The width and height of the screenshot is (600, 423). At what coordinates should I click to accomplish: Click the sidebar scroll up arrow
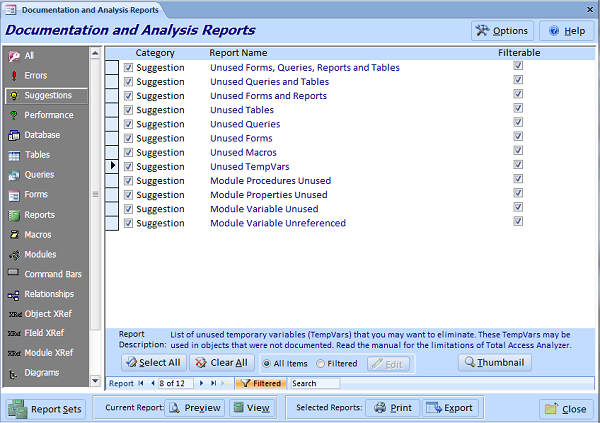tap(95, 53)
